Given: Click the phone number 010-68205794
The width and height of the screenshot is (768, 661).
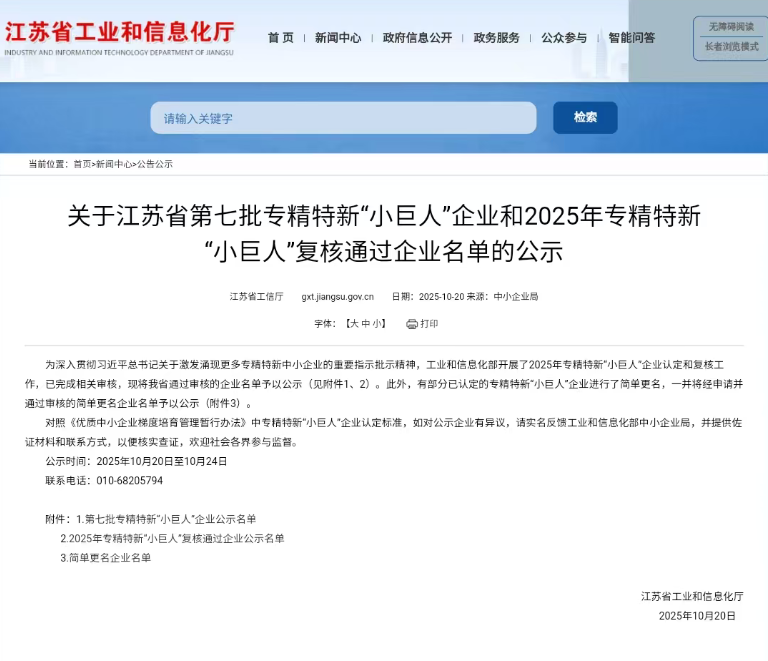Looking at the screenshot, I should coord(129,481).
